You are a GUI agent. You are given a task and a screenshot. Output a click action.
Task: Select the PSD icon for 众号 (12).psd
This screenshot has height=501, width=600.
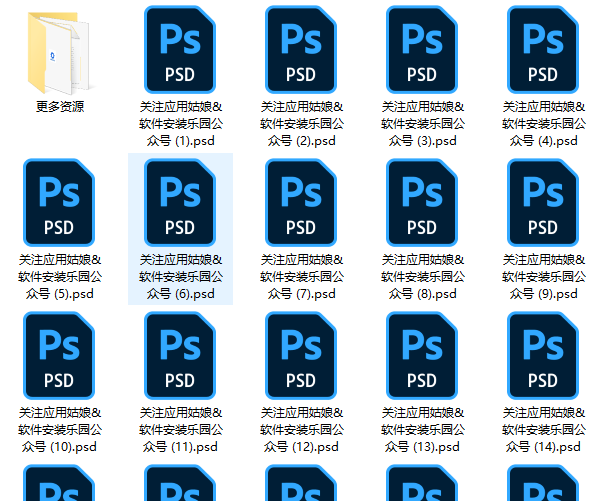coord(301,356)
